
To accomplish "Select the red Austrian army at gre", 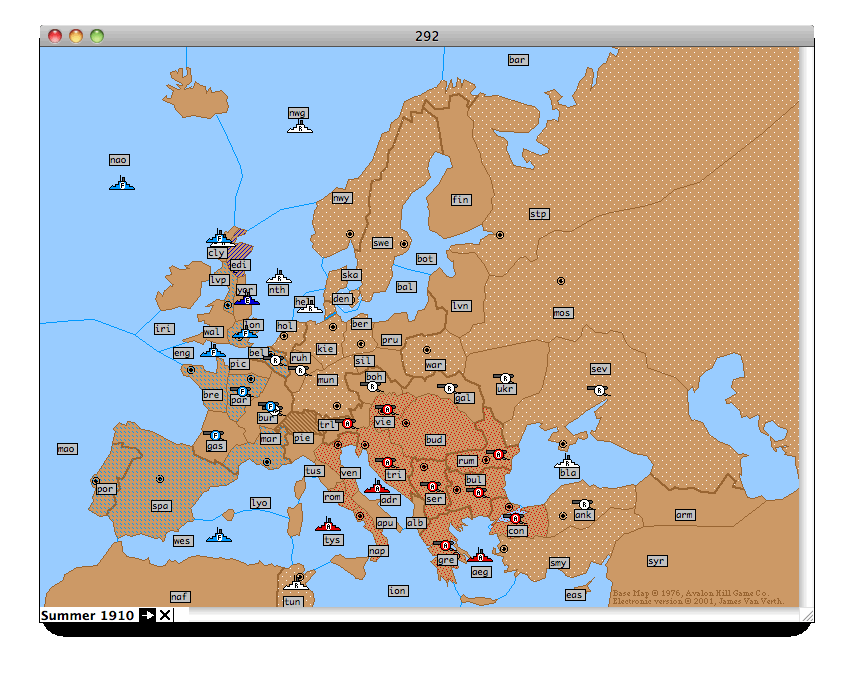I will click(444, 545).
